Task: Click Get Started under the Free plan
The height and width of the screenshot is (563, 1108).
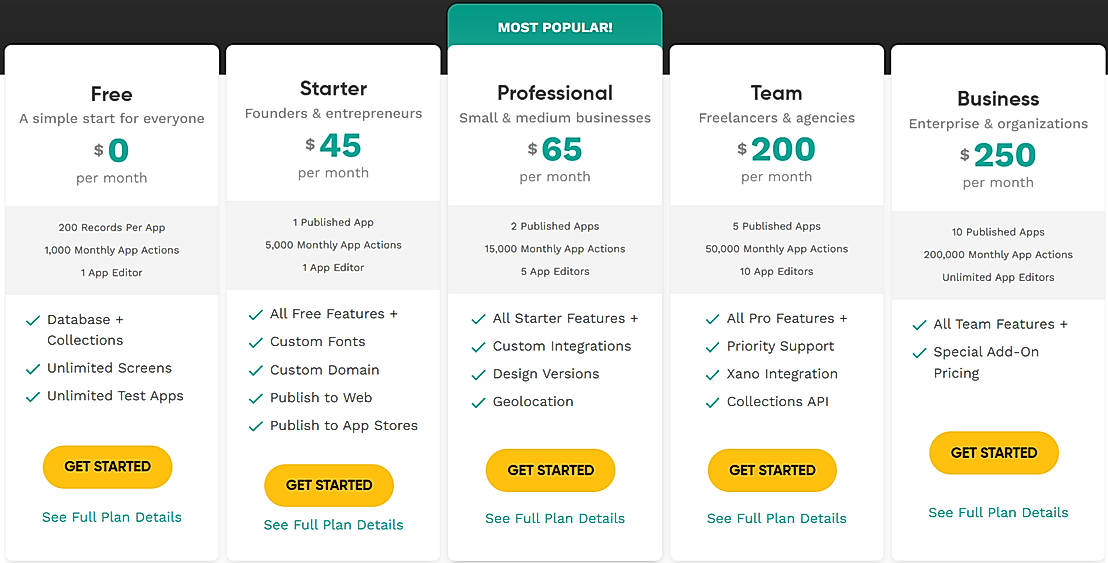Action: (x=107, y=467)
